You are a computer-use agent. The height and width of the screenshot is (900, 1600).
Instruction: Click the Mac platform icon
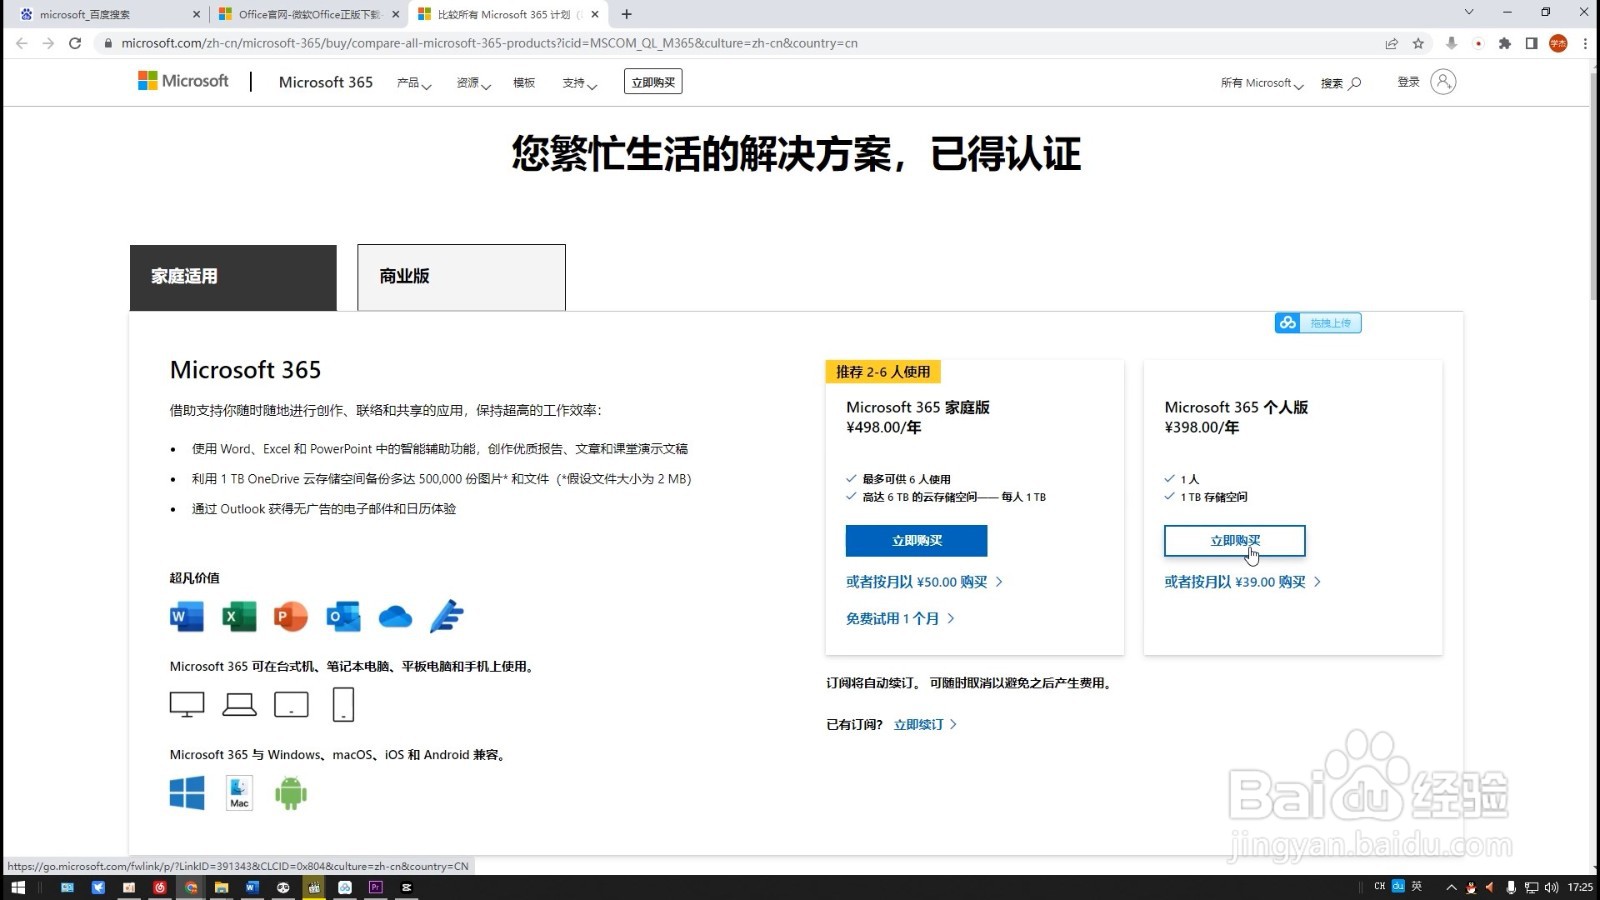239,793
